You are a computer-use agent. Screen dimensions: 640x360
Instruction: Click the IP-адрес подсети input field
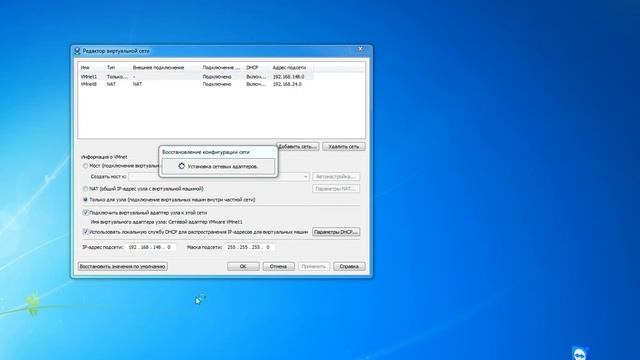pyautogui.click(x=150, y=247)
